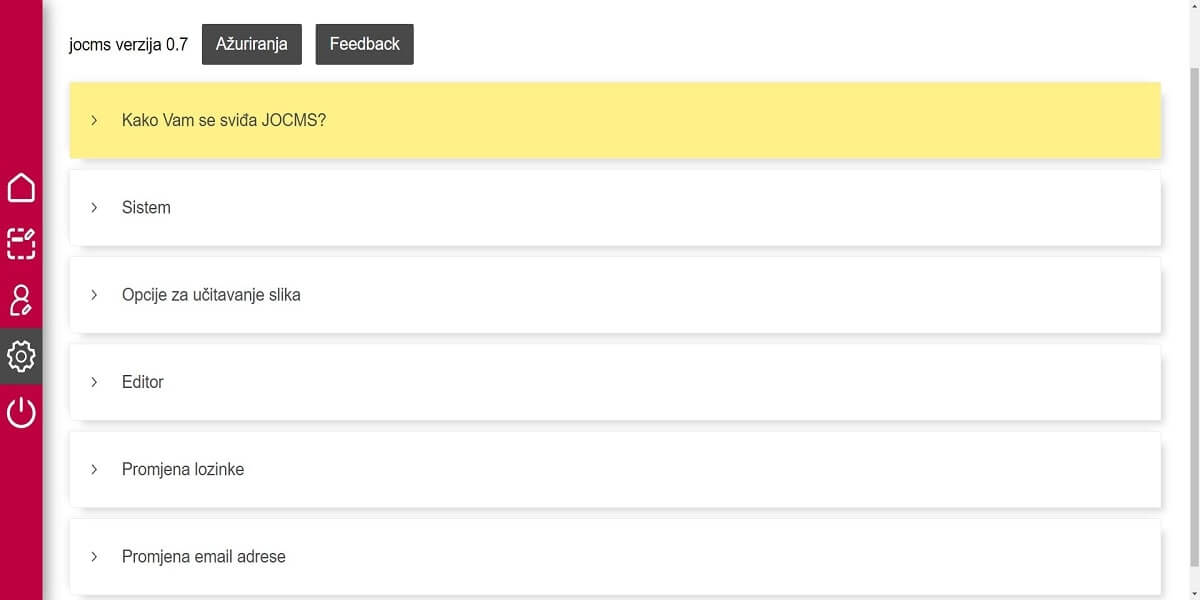
Task: Open the Sistem settings panel title
Action: pos(146,207)
